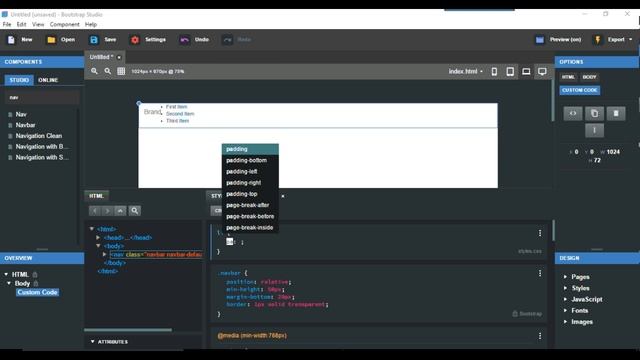This screenshot has height=360, width=640.
Task: Expand the head tag node
Action: [98, 238]
